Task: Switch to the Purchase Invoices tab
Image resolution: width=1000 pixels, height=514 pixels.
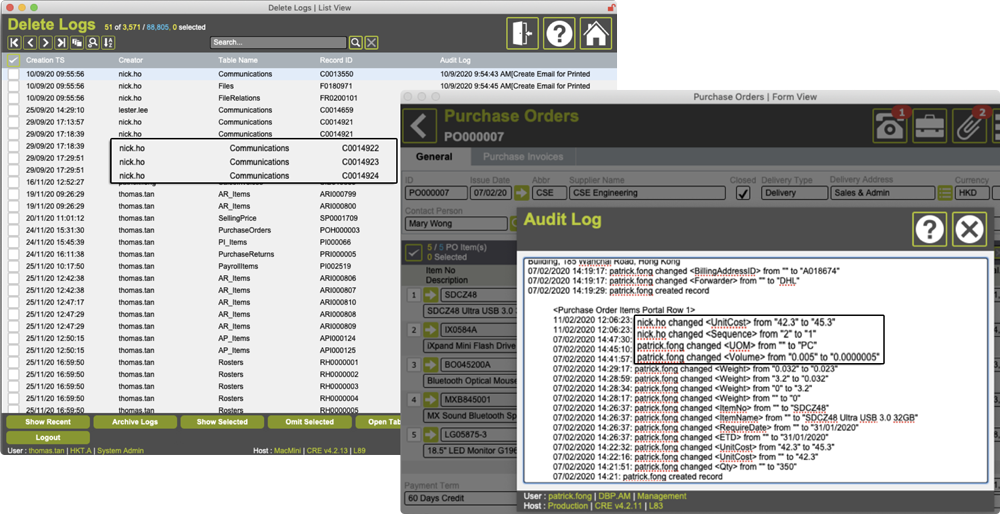Action: click(525, 157)
